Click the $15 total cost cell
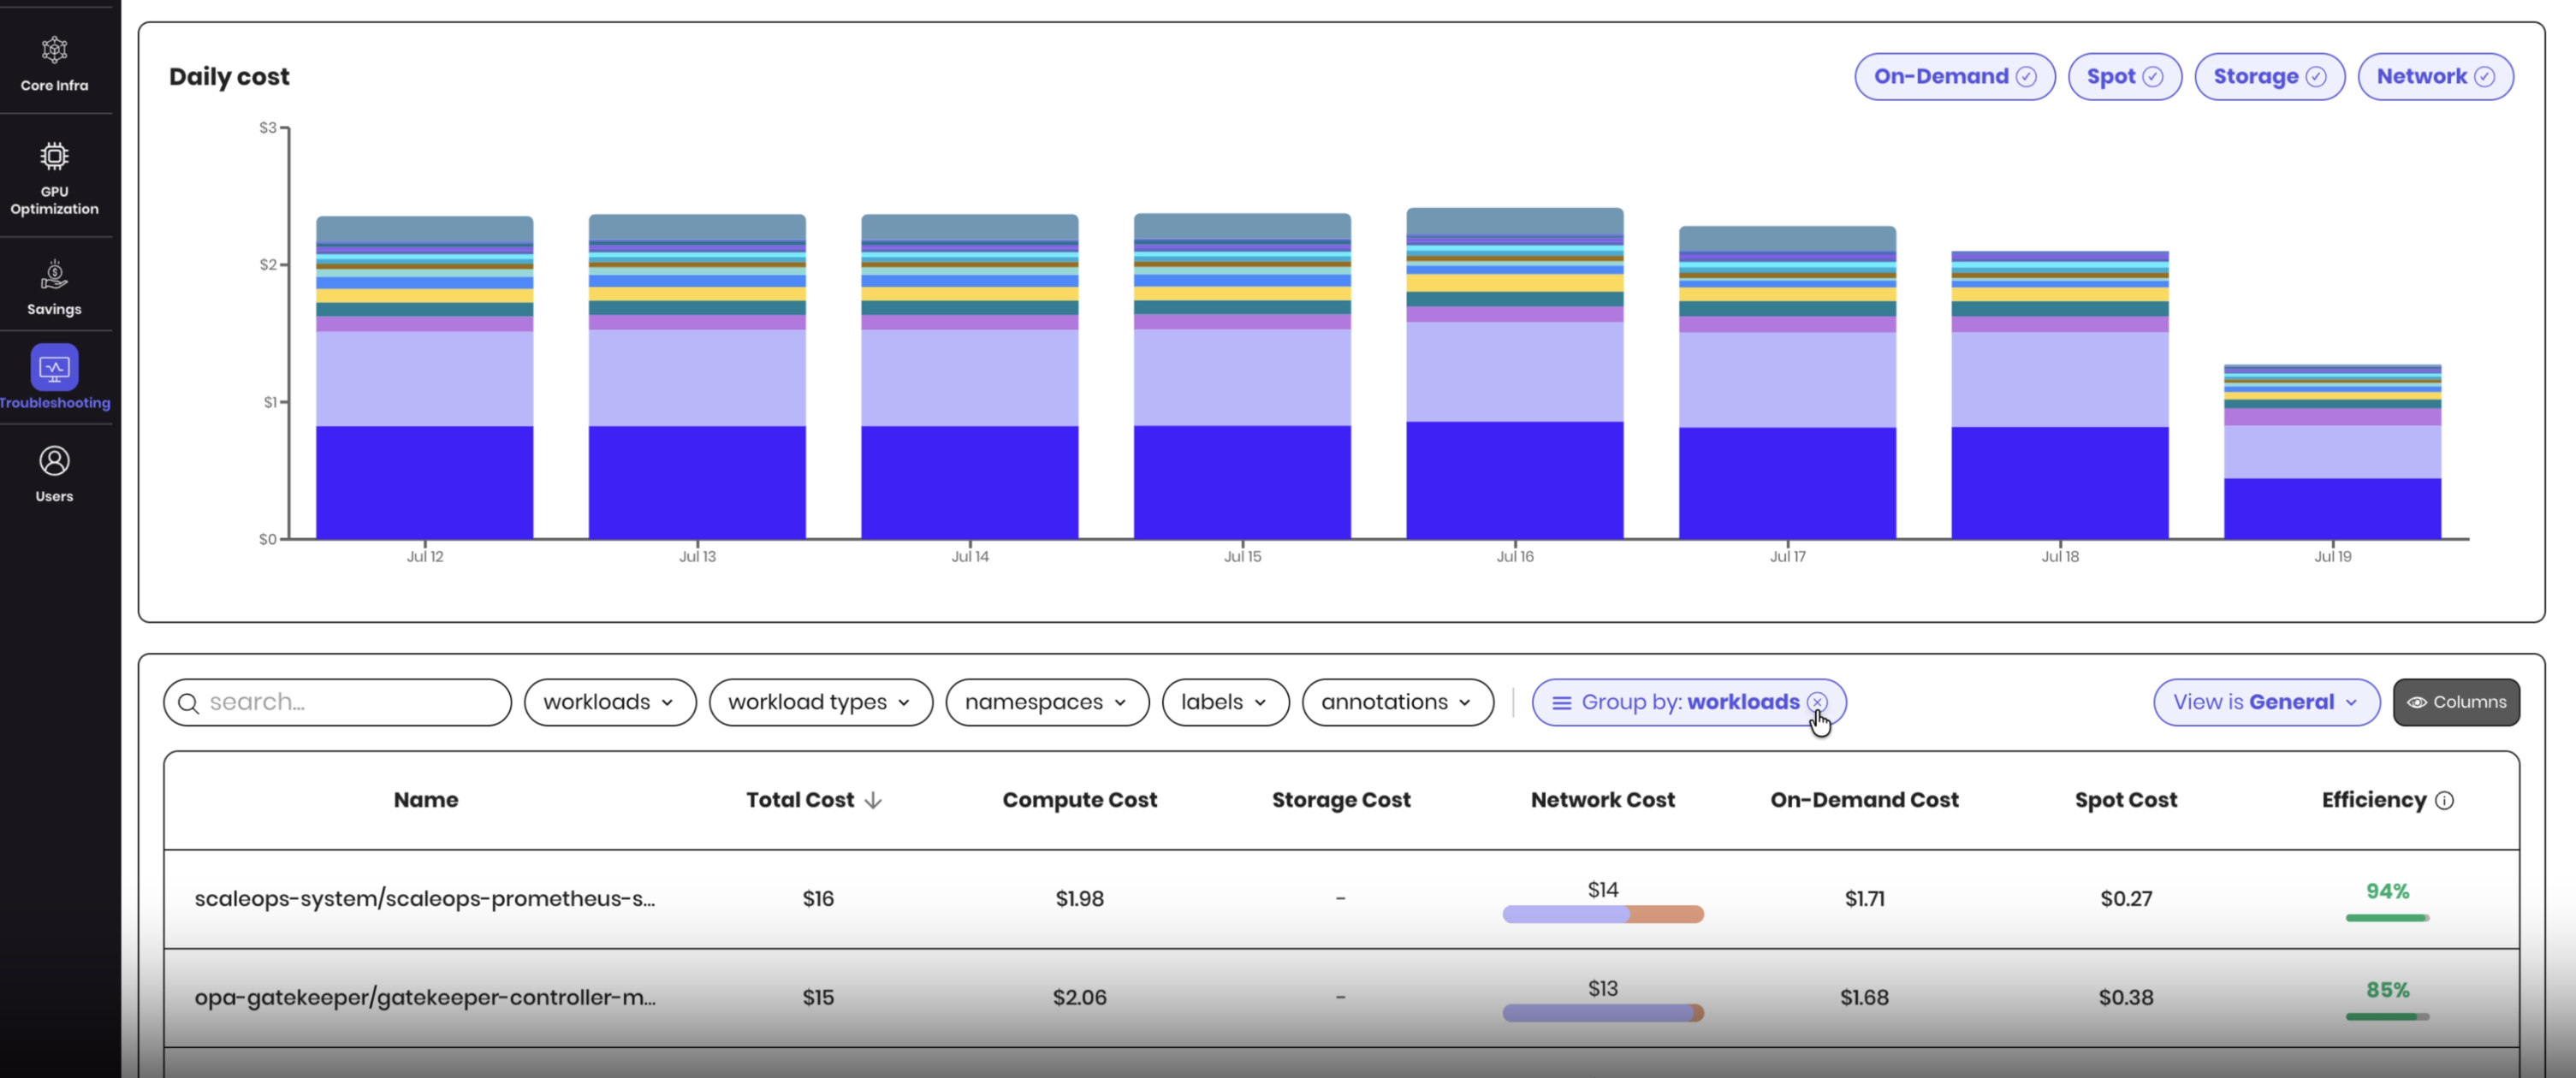This screenshot has height=1078, width=2576. [x=818, y=998]
